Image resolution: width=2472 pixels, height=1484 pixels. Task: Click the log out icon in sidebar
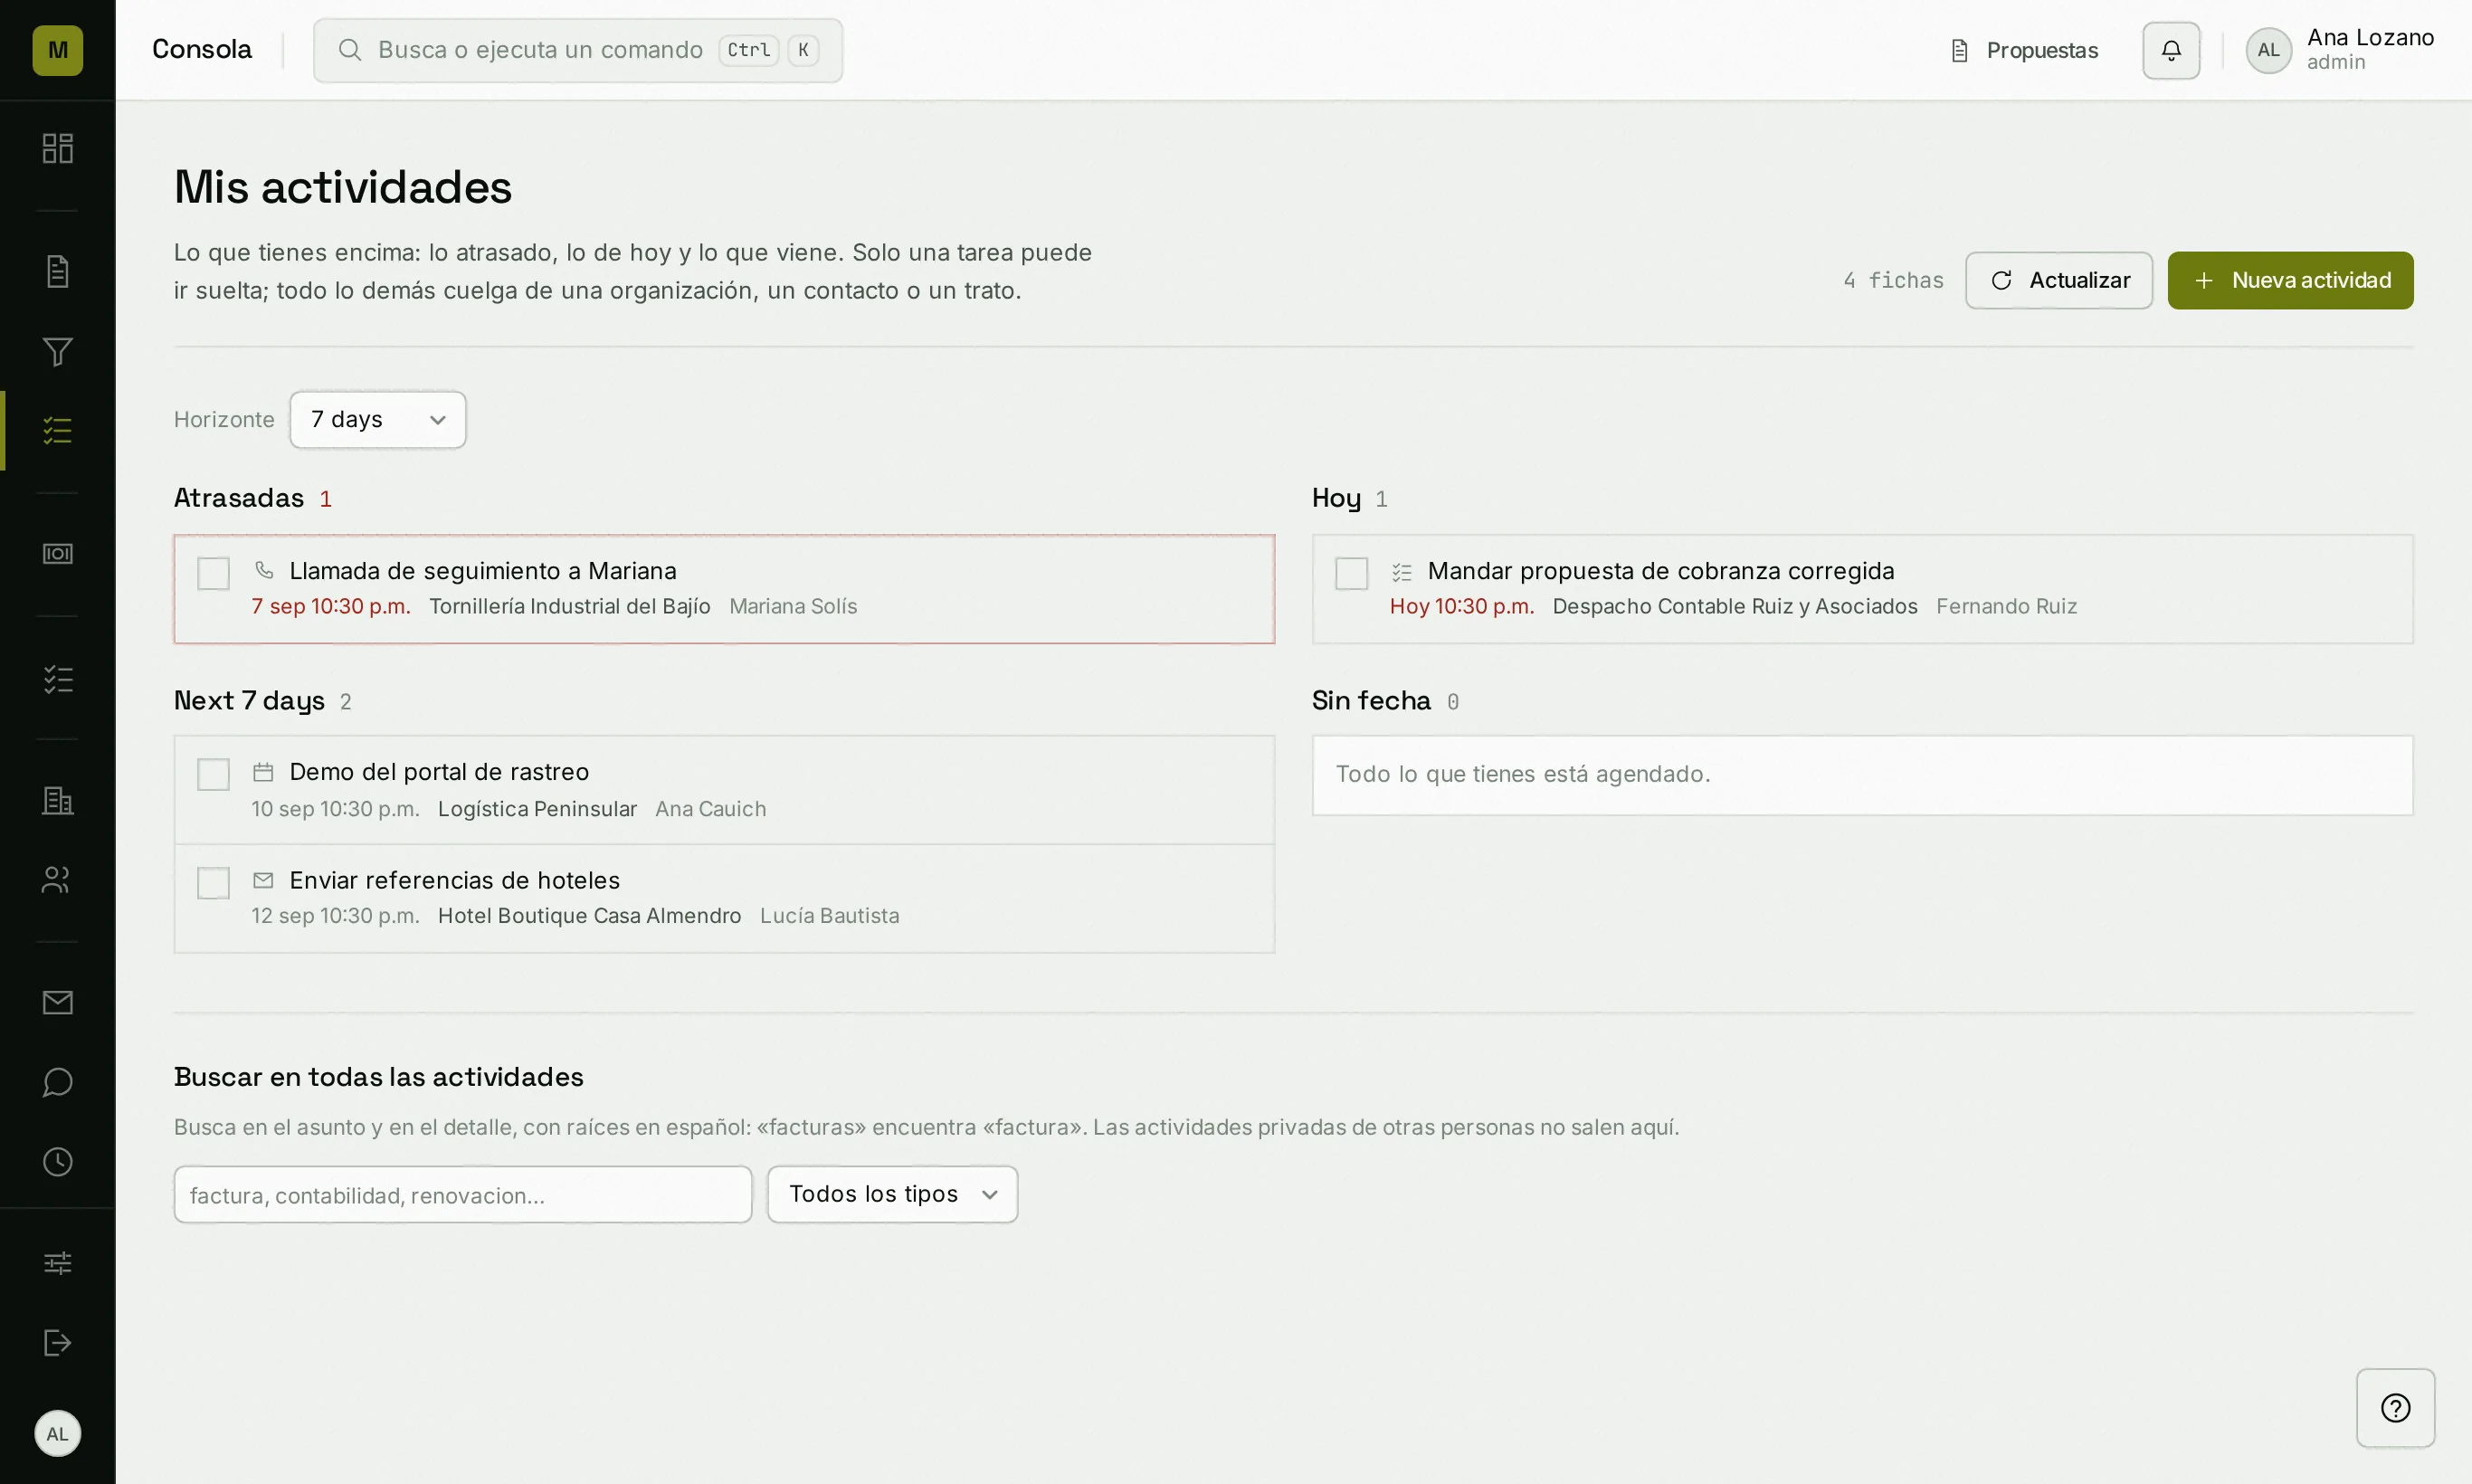[57, 1343]
